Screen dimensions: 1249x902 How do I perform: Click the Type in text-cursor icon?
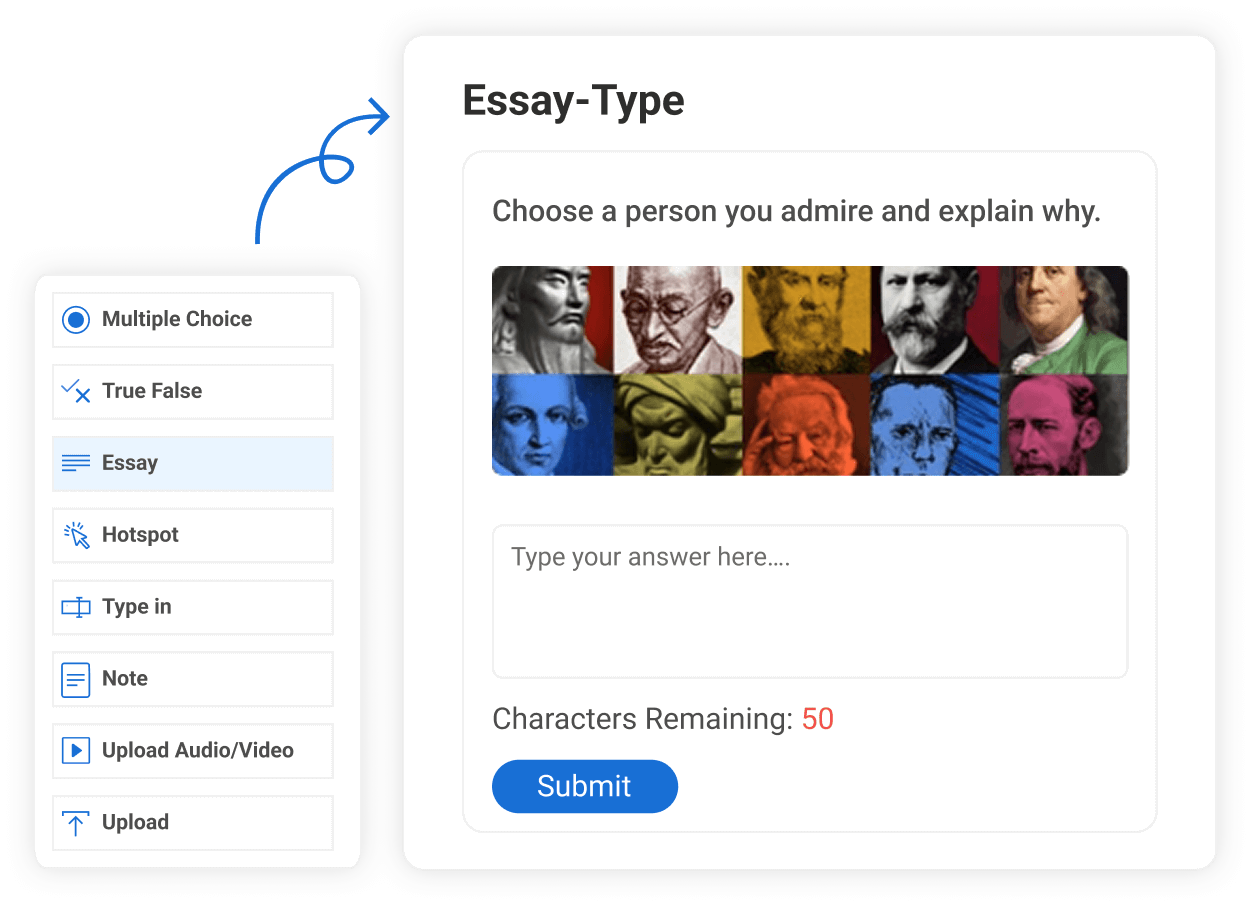[76, 607]
